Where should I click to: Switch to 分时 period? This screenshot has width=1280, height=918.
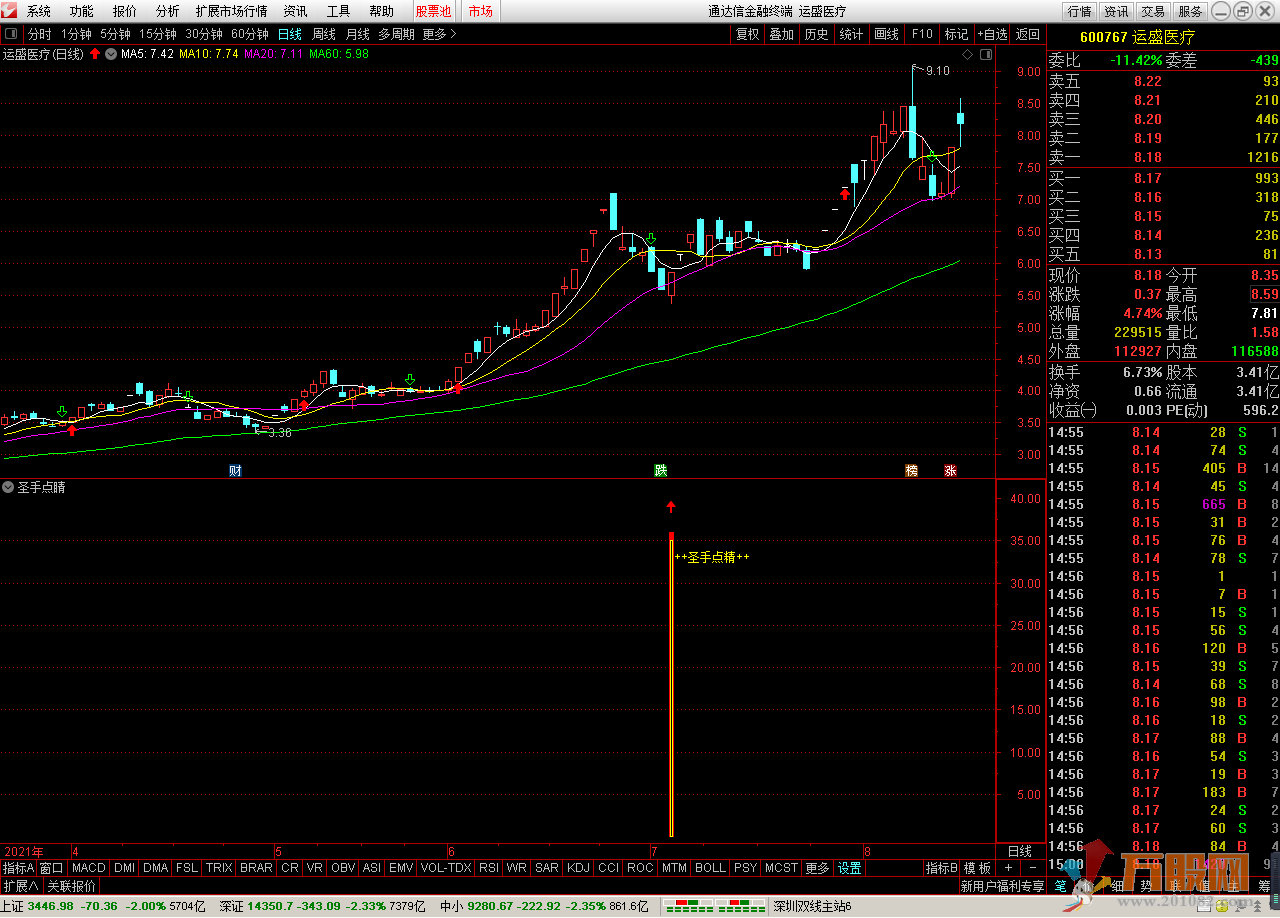click(x=39, y=34)
